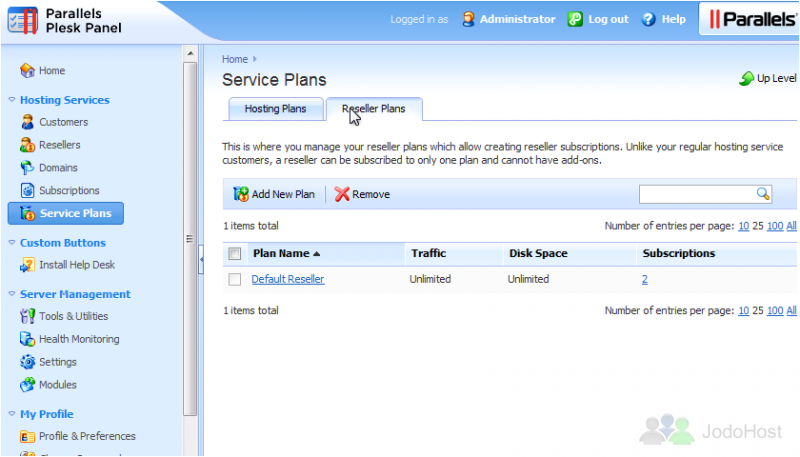Image resolution: width=800 pixels, height=457 pixels.
Task: Click the Health Monitoring icon
Action: click(27, 339)
